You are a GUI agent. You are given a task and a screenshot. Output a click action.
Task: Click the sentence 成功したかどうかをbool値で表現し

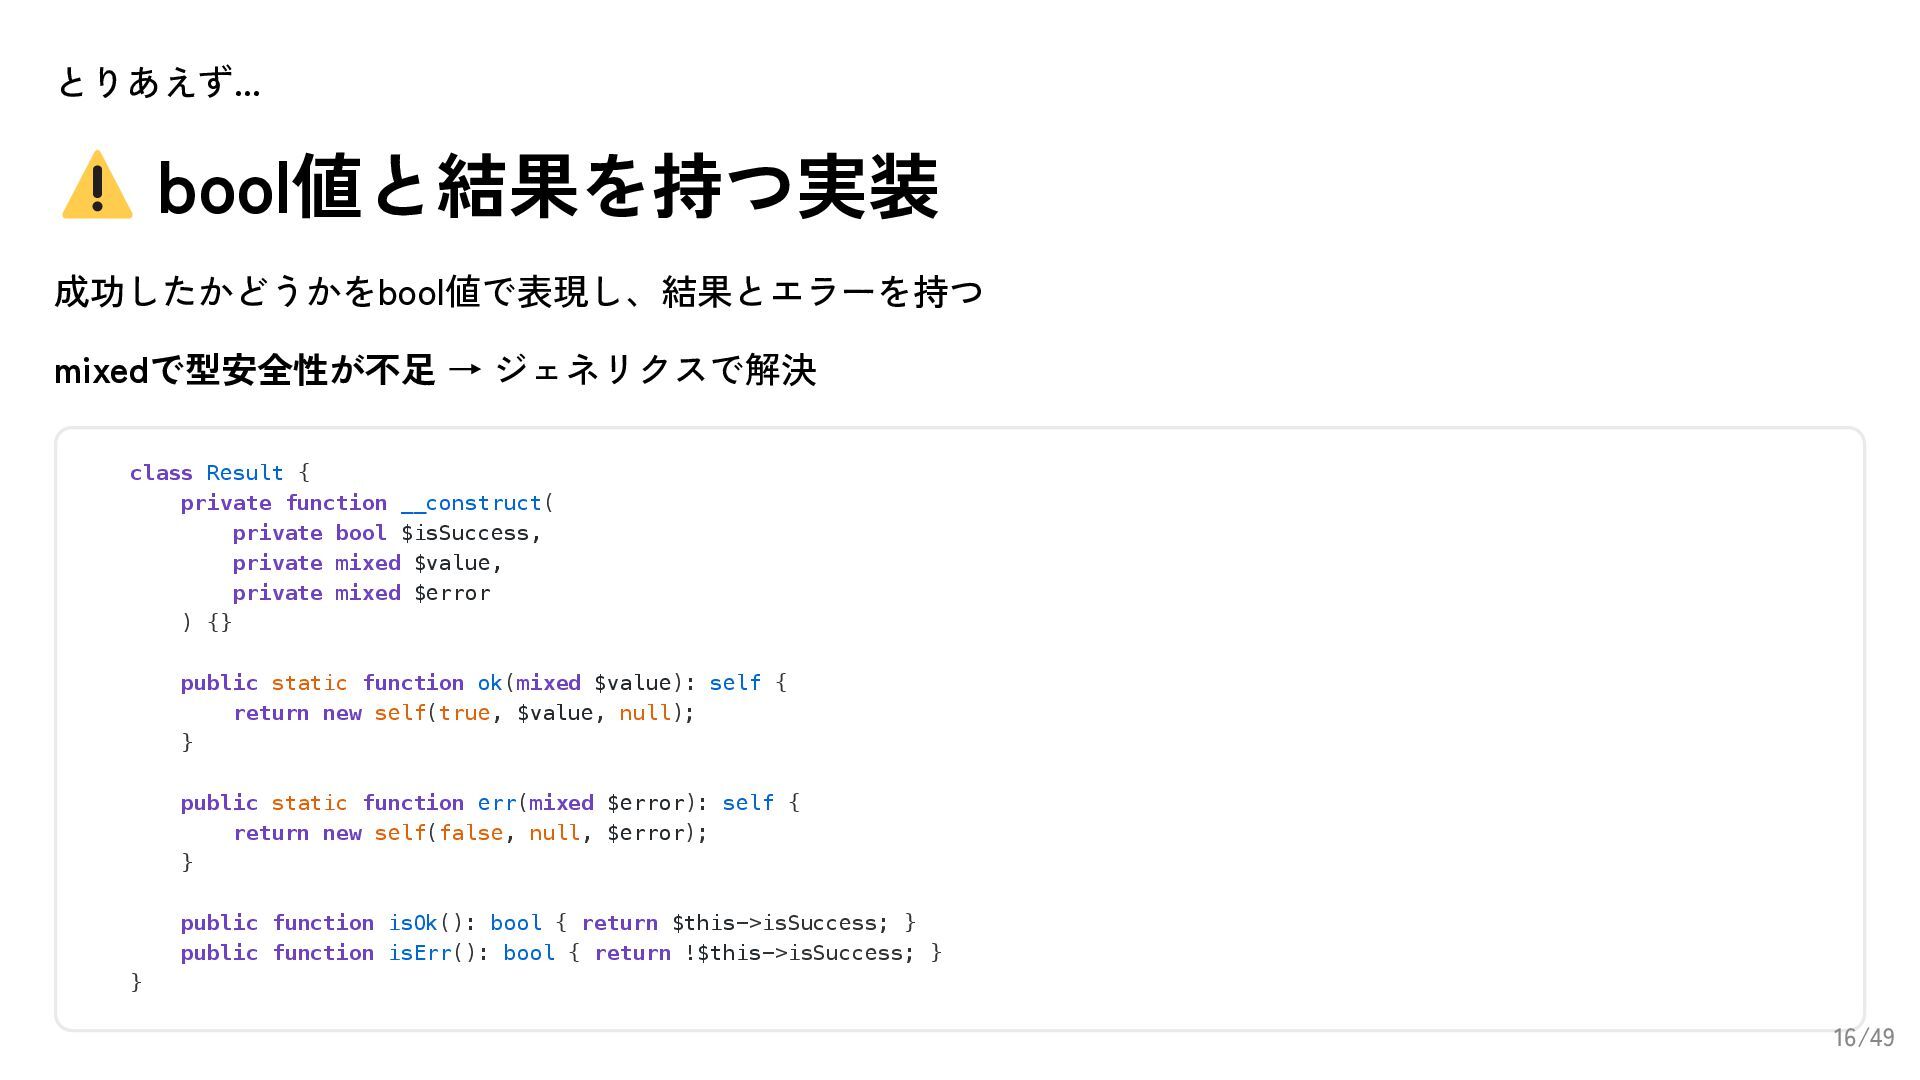coord(340,292)
